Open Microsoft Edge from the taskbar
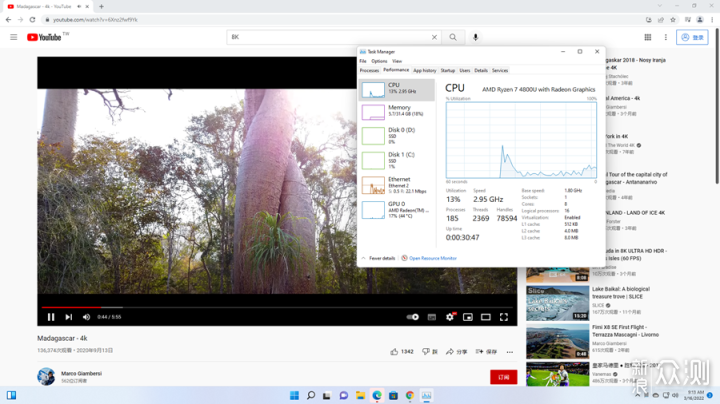 tap(377, 395)
